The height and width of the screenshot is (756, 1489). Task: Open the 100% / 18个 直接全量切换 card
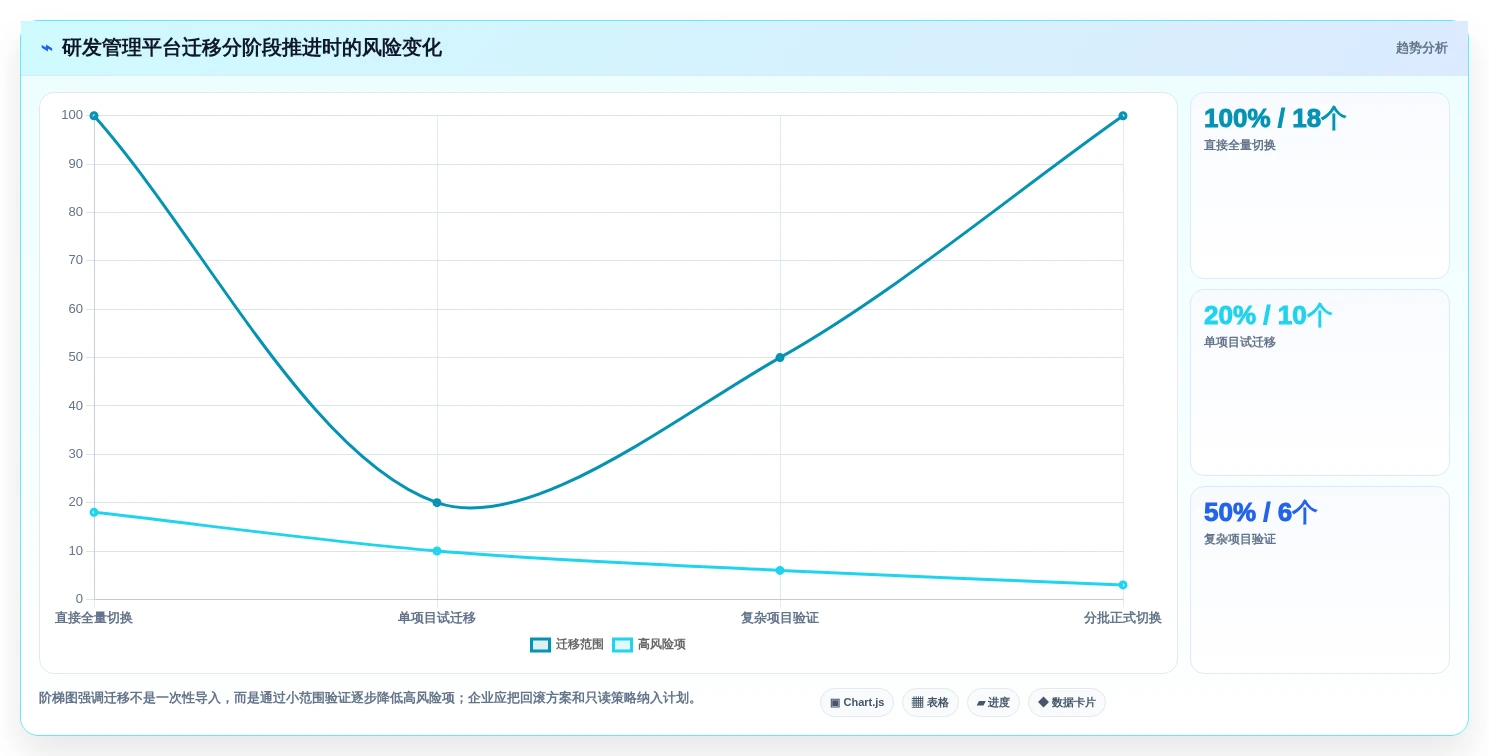click(x=1319, y=186)
